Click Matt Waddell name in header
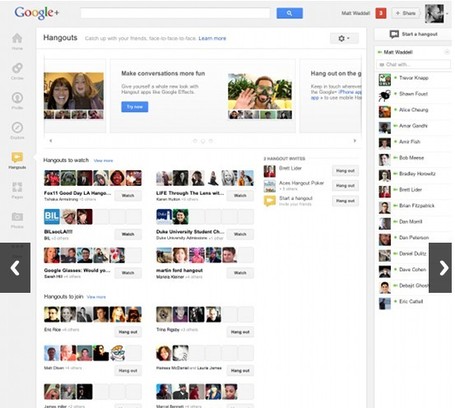 point(356,13)
